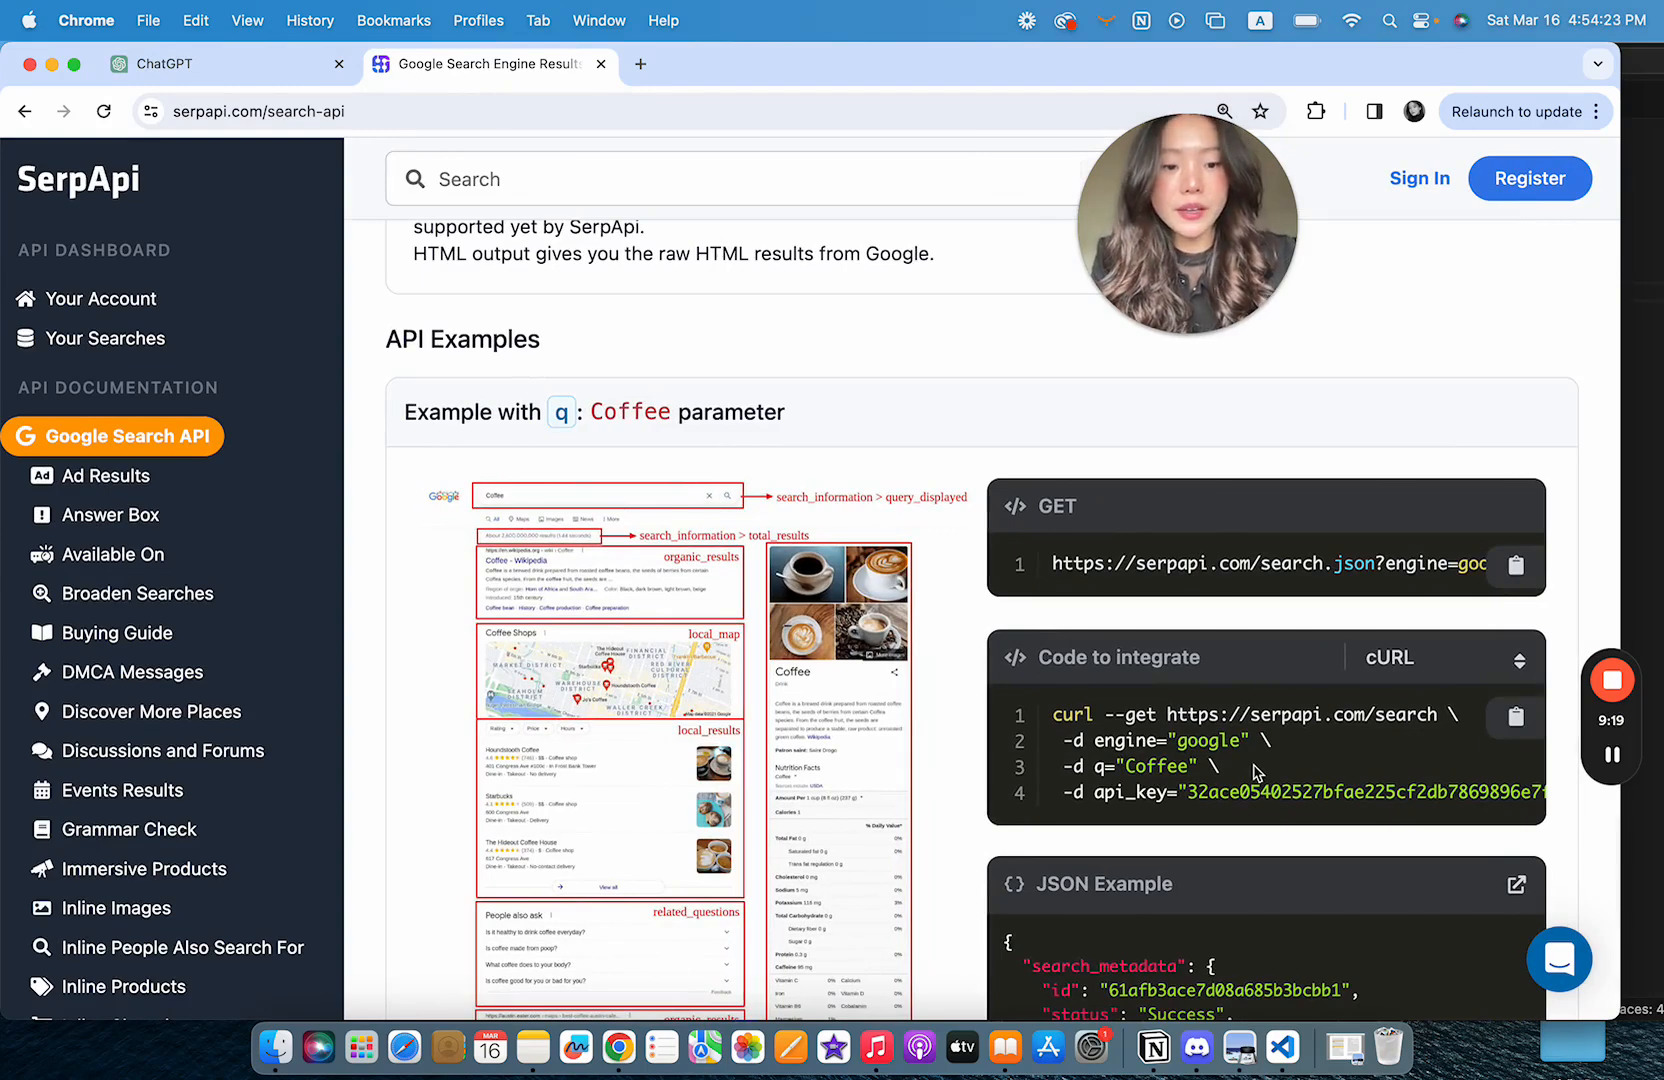
Task: Close the Google Search Engine Results tab
Action: tap(601, 64)
